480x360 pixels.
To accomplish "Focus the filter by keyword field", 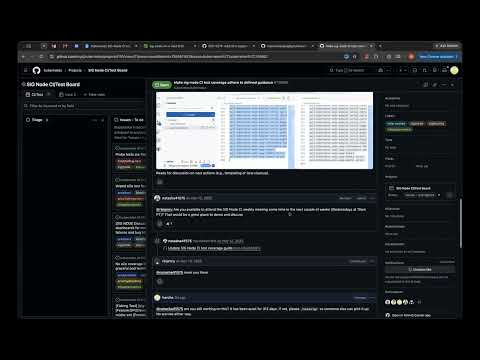I will click(x=83, y=106).
